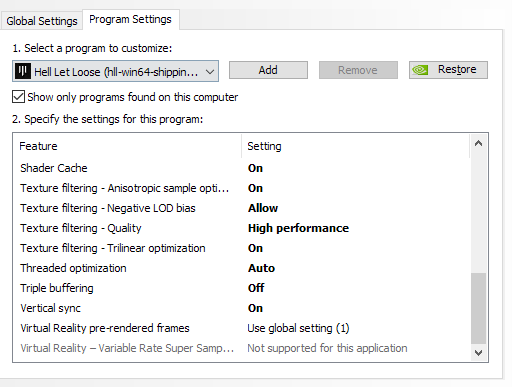
Task: Click the Hell Let Loose program icon
Action: 23,71
